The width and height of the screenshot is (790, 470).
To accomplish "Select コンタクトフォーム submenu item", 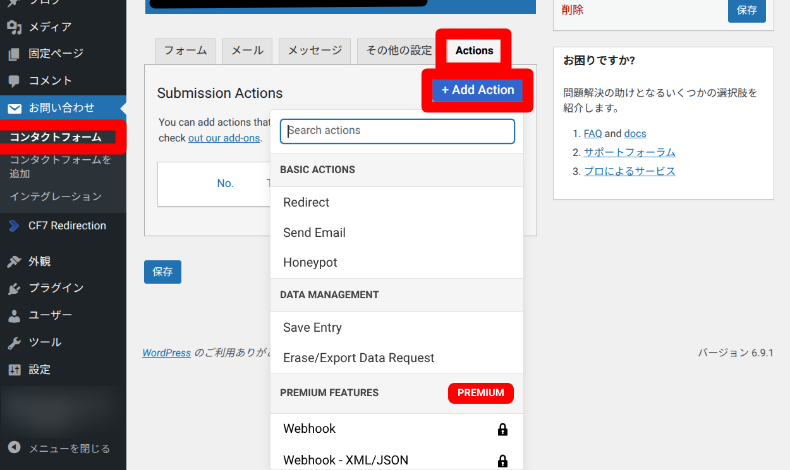I will click(56, 137).
